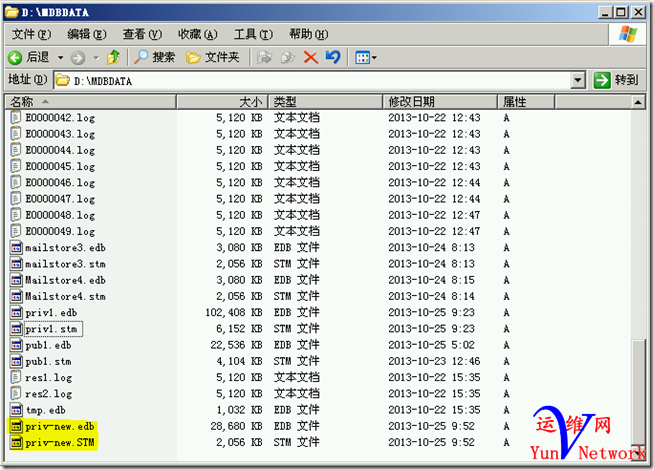Click the date 2013-10-25 5:02
This screenshot has height=470, width=654.
431,345
